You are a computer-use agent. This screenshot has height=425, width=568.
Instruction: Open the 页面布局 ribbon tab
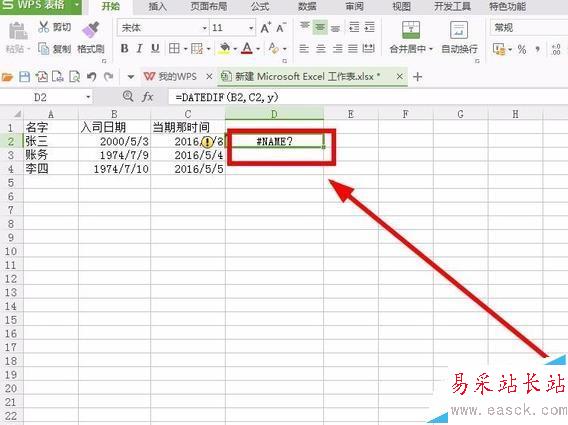point(208,7)
